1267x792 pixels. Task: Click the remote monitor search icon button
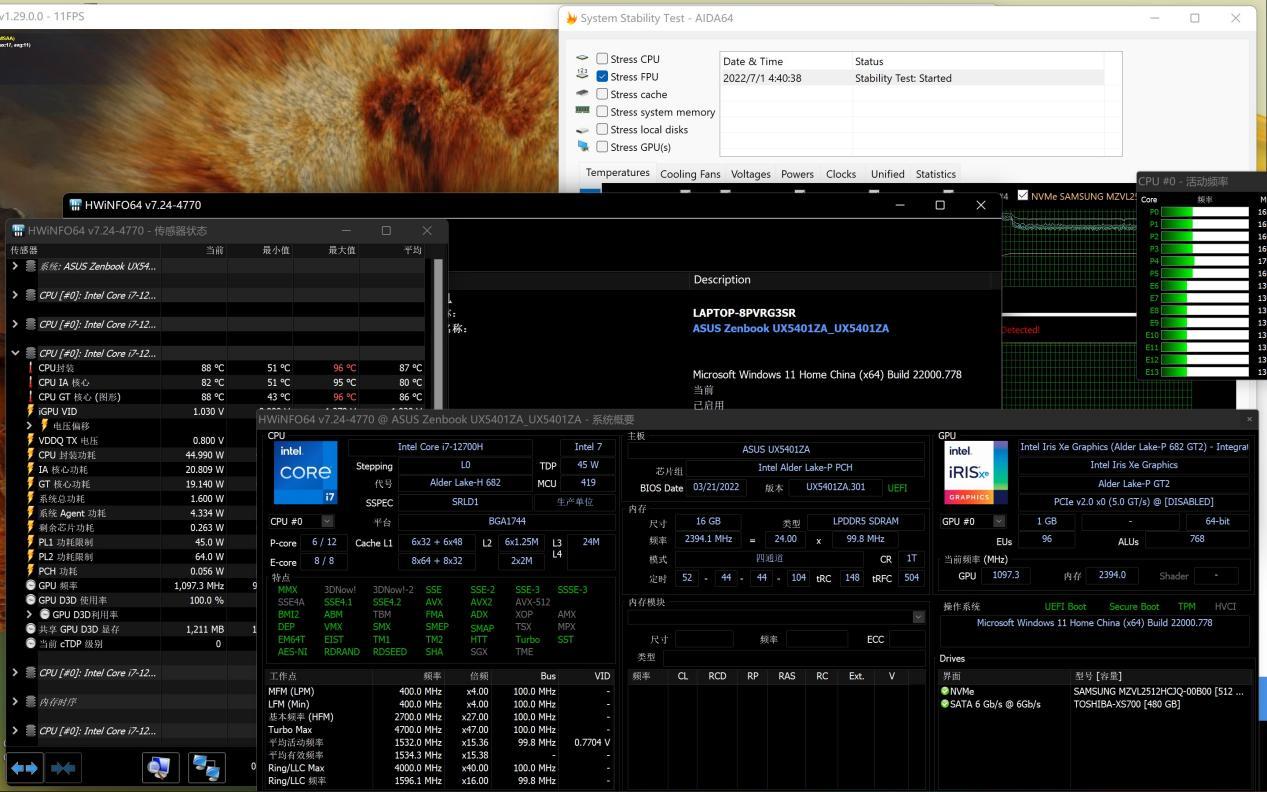point(160,767)
